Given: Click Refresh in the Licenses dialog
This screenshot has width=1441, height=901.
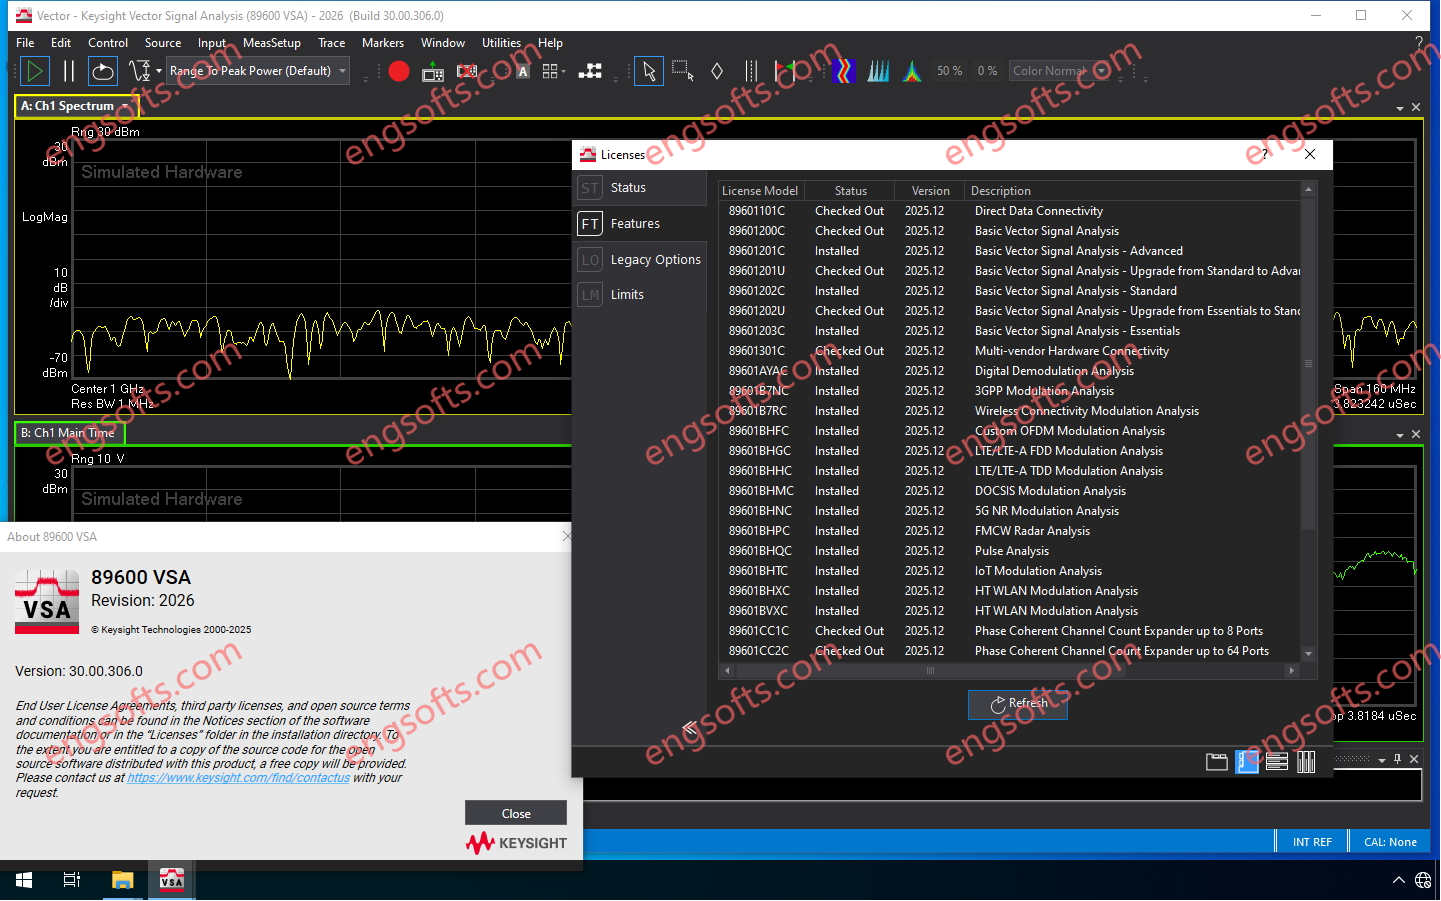Looking at the screenshot, I should 1017,704.
